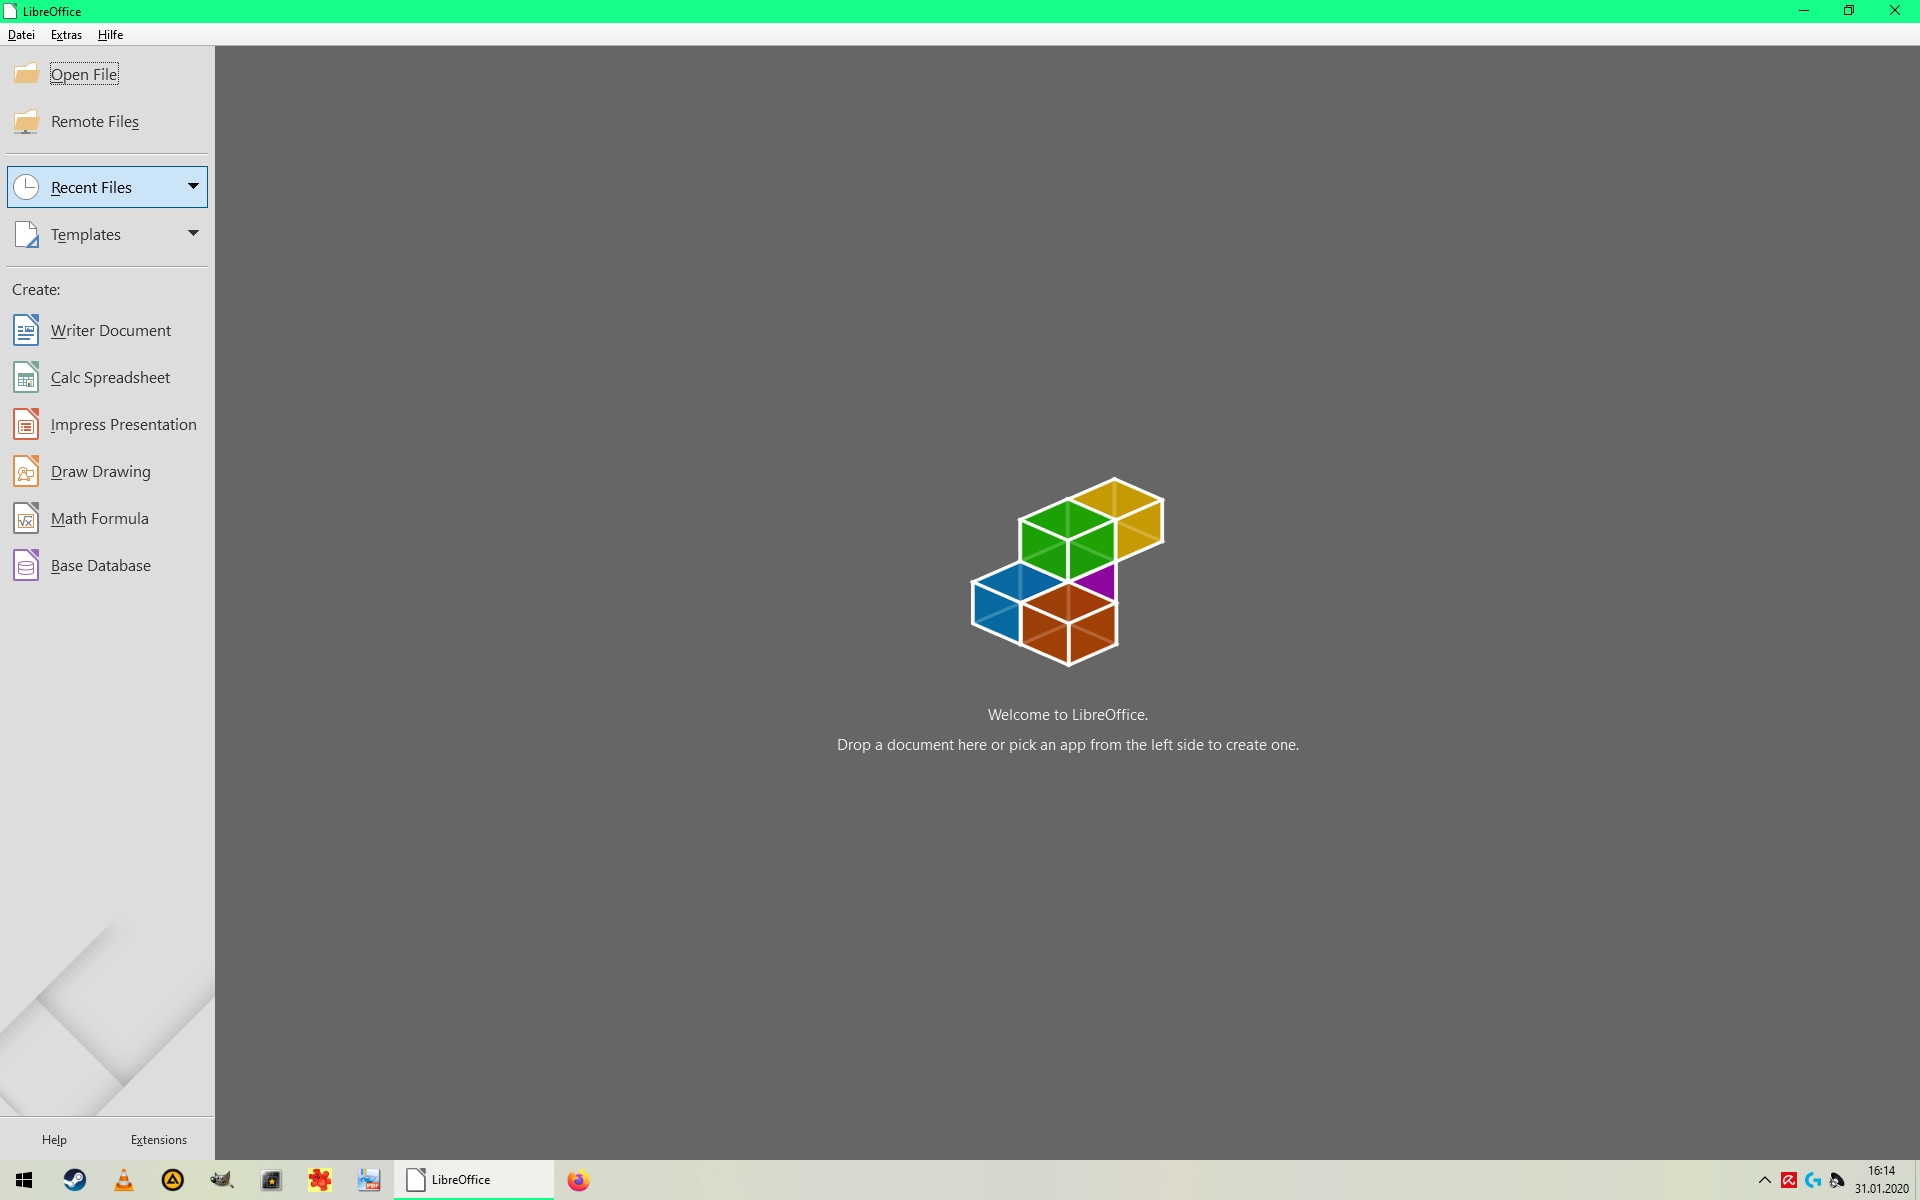
Task: Click the Help button at bottom
Action: click(54, 1139)
